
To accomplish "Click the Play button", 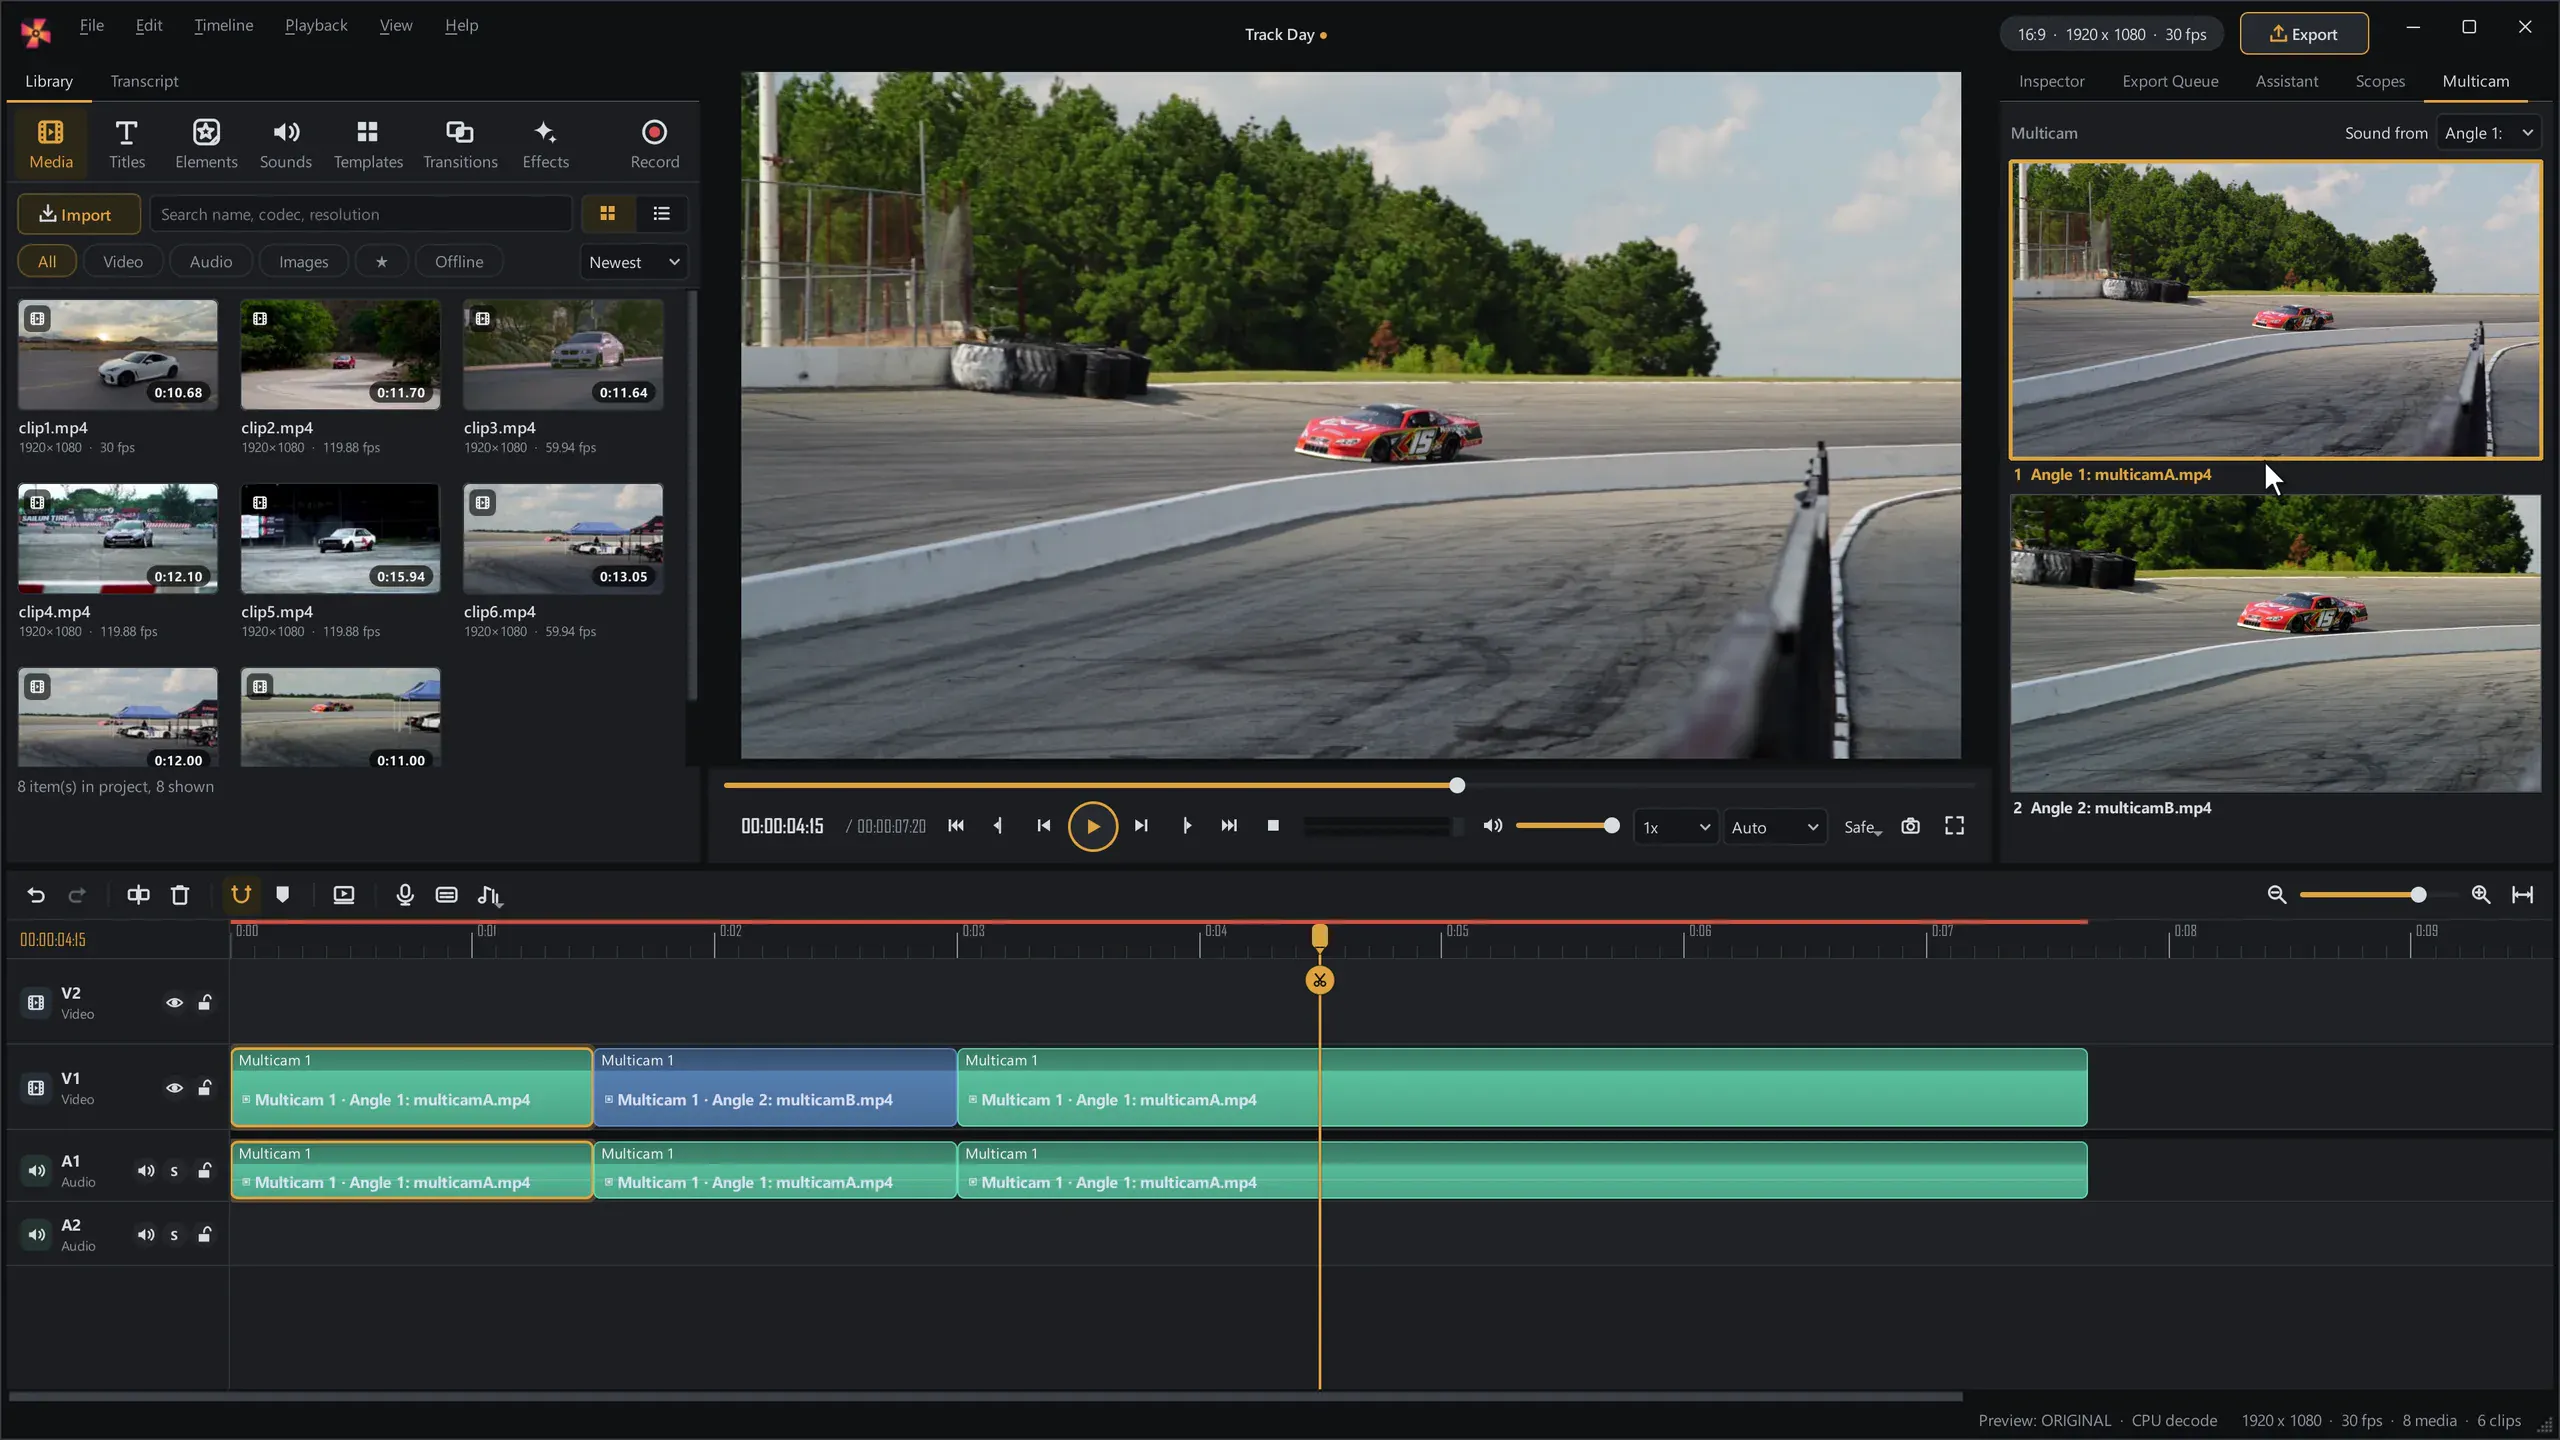I will tap(1092, 826).
